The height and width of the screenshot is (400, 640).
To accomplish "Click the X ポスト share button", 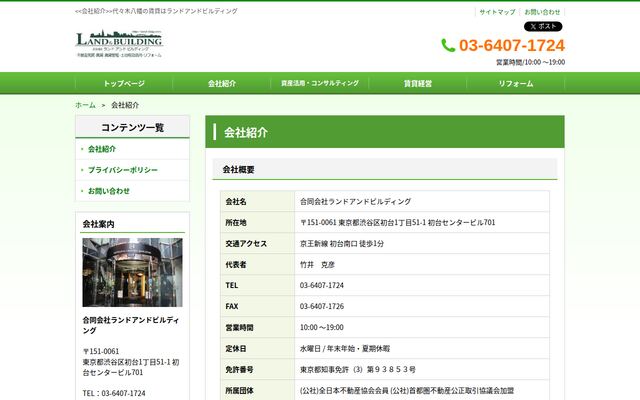I will [x=543, y=27].
